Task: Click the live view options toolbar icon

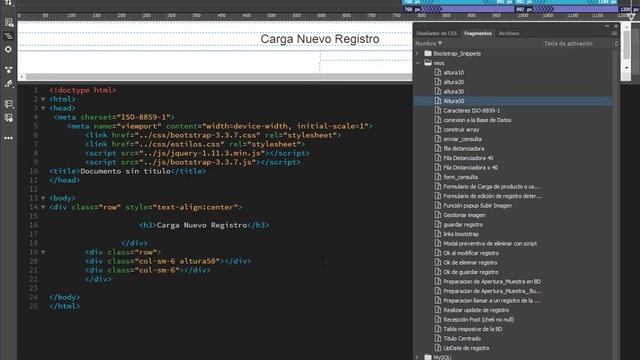Action: [9, 22]
